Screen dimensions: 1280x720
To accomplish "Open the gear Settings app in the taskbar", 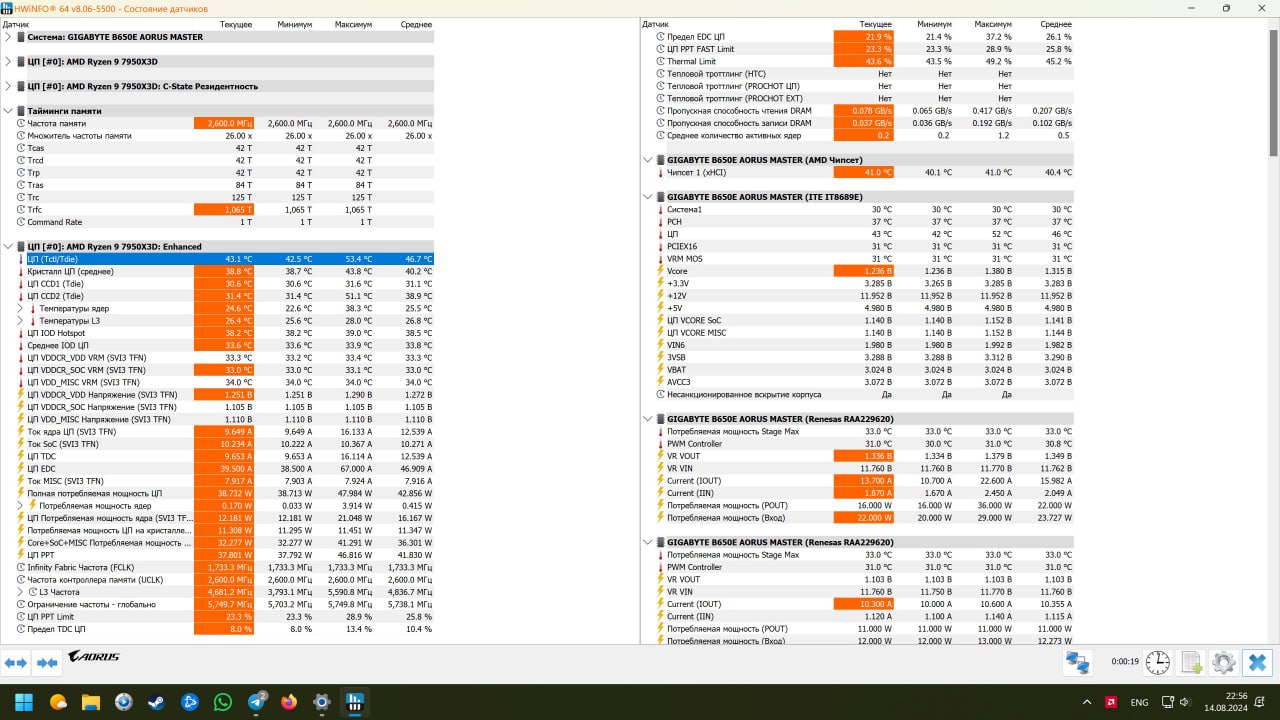I will tap(322, 702).
